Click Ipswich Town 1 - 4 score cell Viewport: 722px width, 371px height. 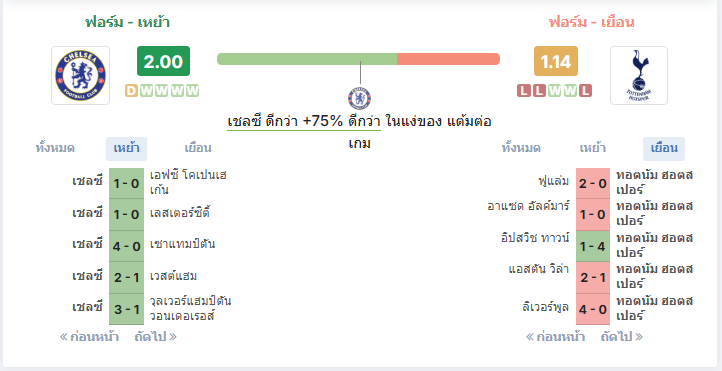593,246
